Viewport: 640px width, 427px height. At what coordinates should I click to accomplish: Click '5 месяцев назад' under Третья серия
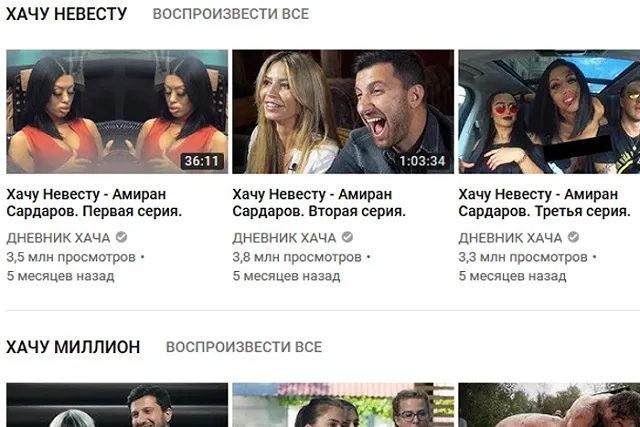(x=513, y=276)
